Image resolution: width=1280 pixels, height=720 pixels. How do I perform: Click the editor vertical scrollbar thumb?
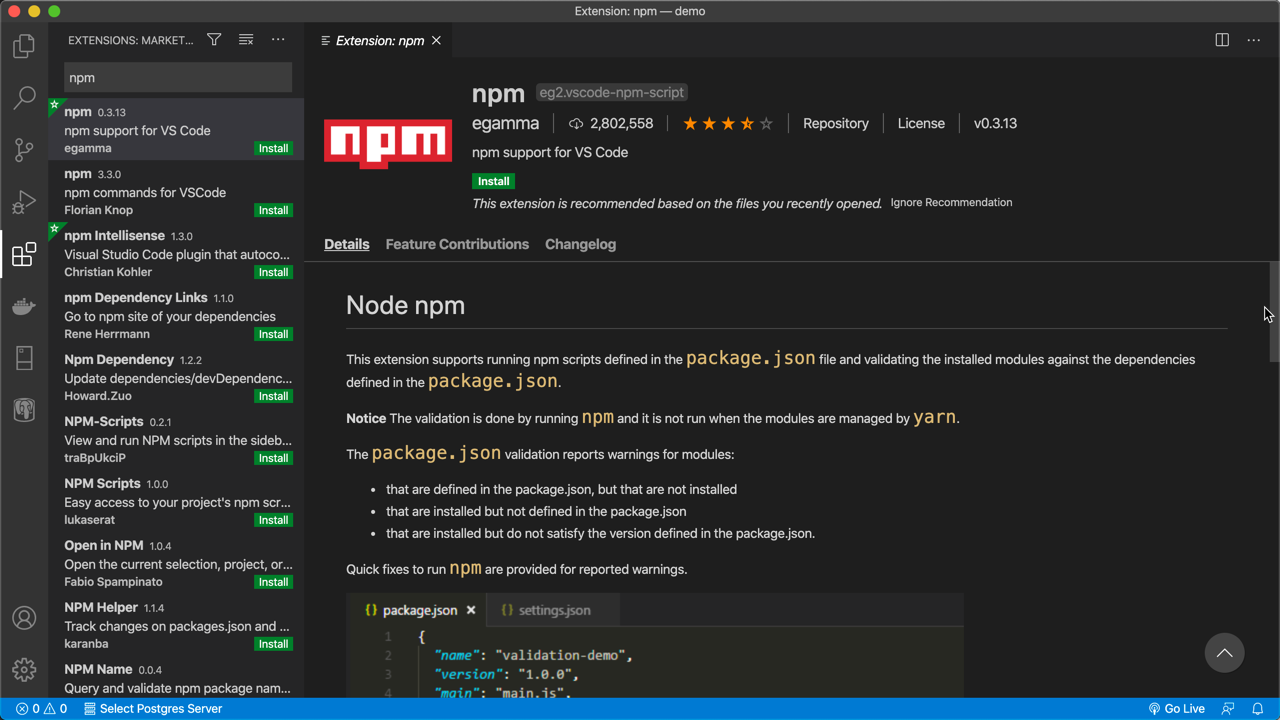coord(1274,312)
